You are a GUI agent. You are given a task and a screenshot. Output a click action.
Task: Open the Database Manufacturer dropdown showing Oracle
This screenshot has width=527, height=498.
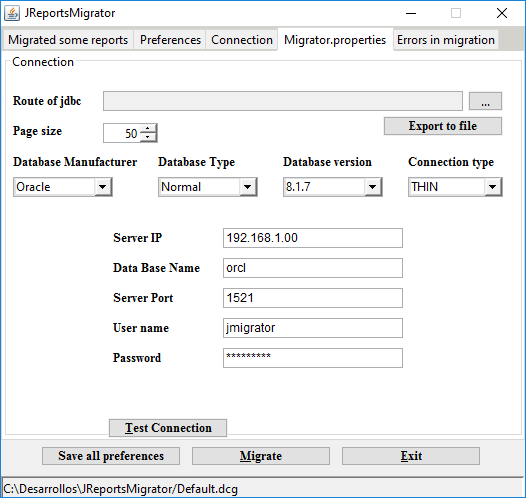[63, 187]
